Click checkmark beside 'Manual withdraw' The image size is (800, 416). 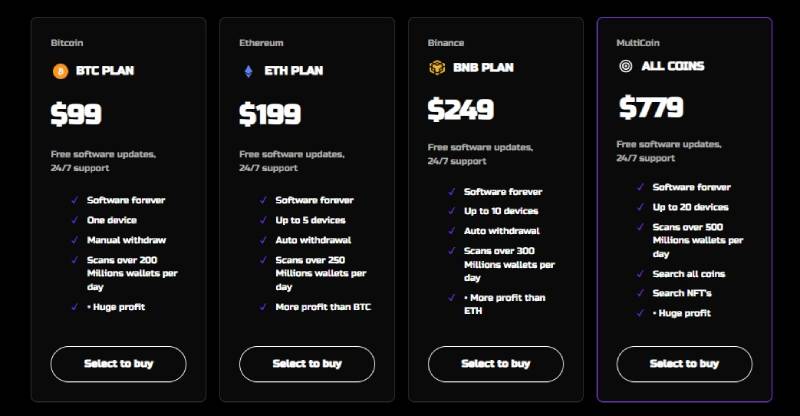click(75, 240)
